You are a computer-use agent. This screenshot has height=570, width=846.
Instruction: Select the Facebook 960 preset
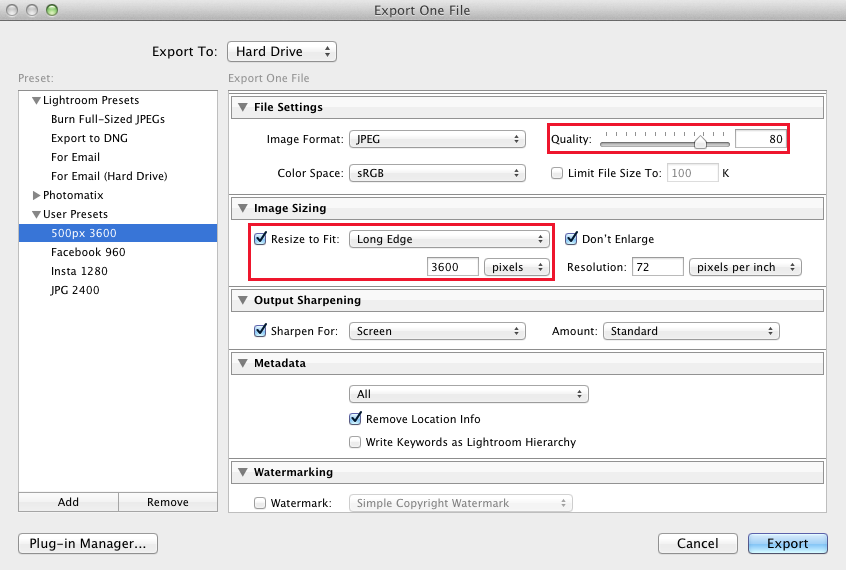click(x=88, y=252)
